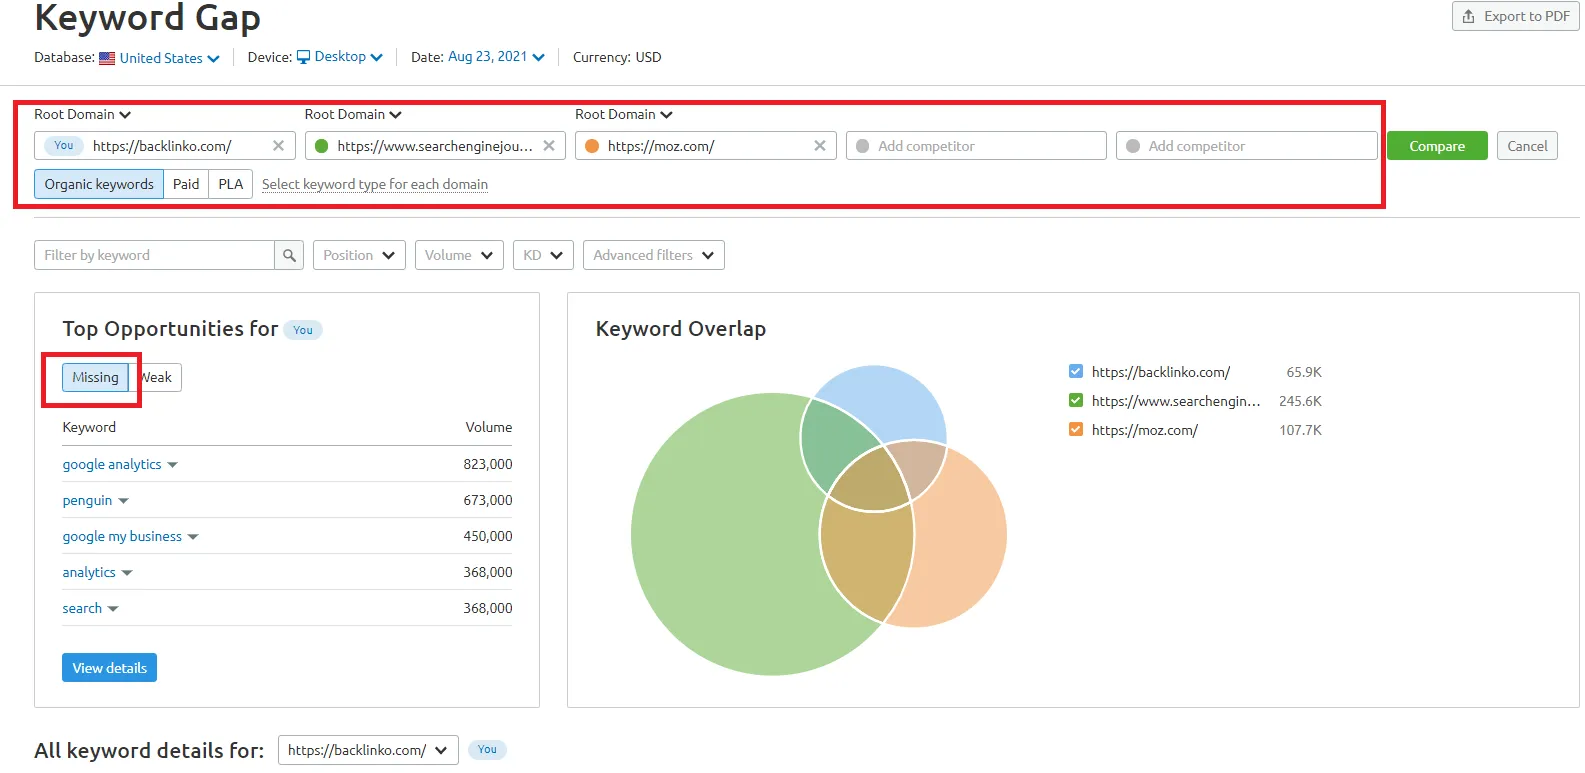The width and height of the screenshot is (1585, 773).
Task: Toggle the searchenginejournal overlap checkbox
Action: tap(1076, 401)
